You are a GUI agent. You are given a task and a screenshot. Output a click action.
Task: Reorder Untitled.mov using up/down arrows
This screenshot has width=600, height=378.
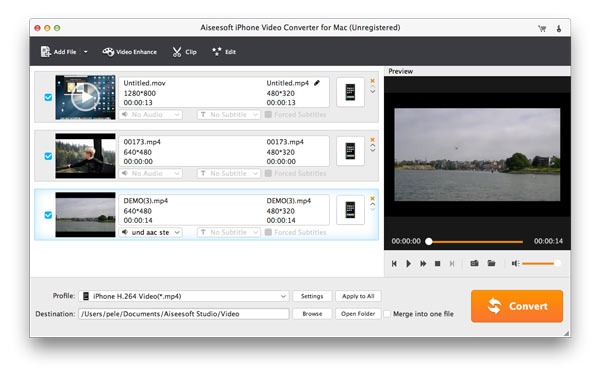(x=372, y=90)
